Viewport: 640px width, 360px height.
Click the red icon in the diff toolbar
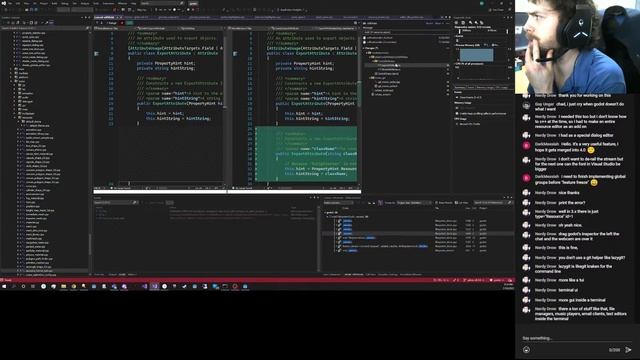click(x=122, y=23)
